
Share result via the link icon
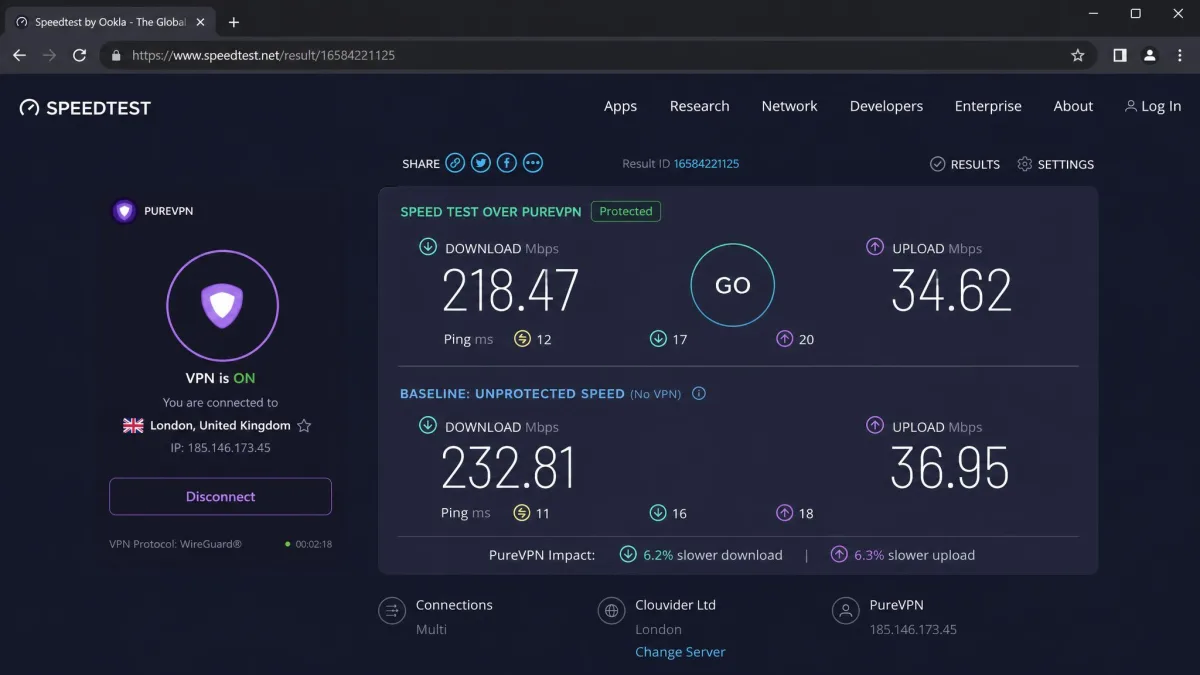click(455, 163)
